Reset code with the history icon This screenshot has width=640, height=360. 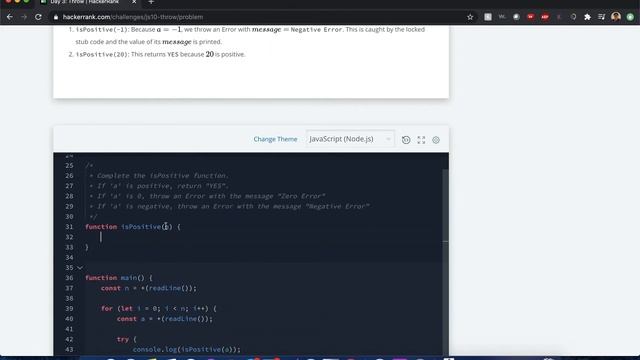pos(406,140)
